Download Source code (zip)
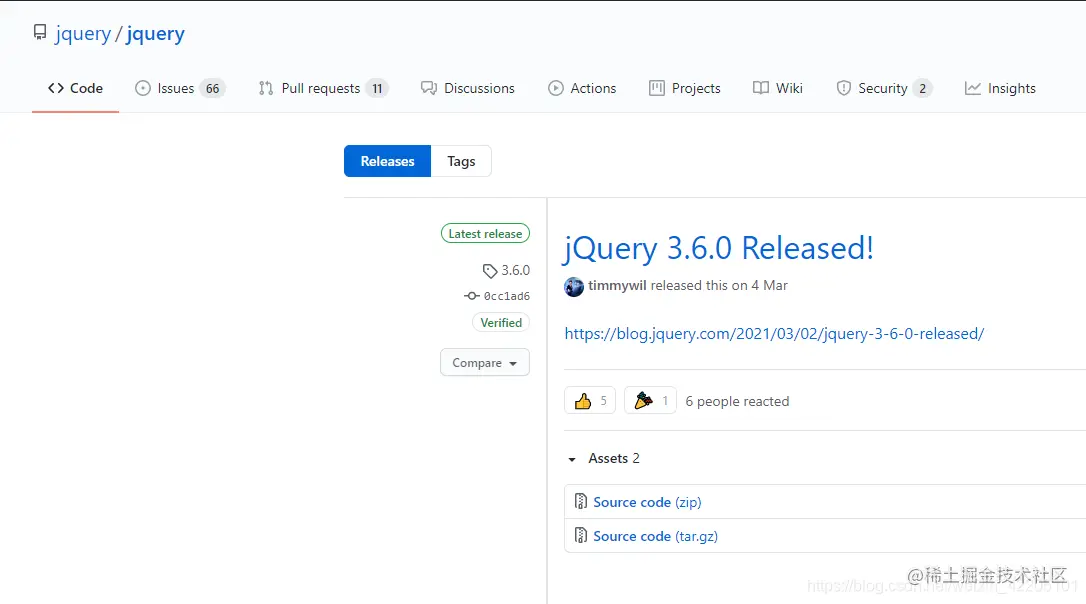 647,502
